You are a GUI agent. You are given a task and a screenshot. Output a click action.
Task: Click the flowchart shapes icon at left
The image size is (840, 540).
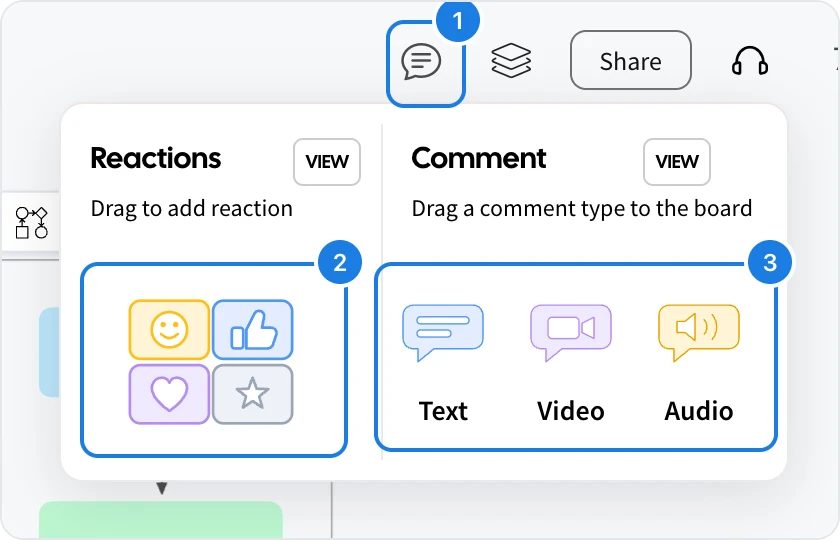click(x=32, y=223)
